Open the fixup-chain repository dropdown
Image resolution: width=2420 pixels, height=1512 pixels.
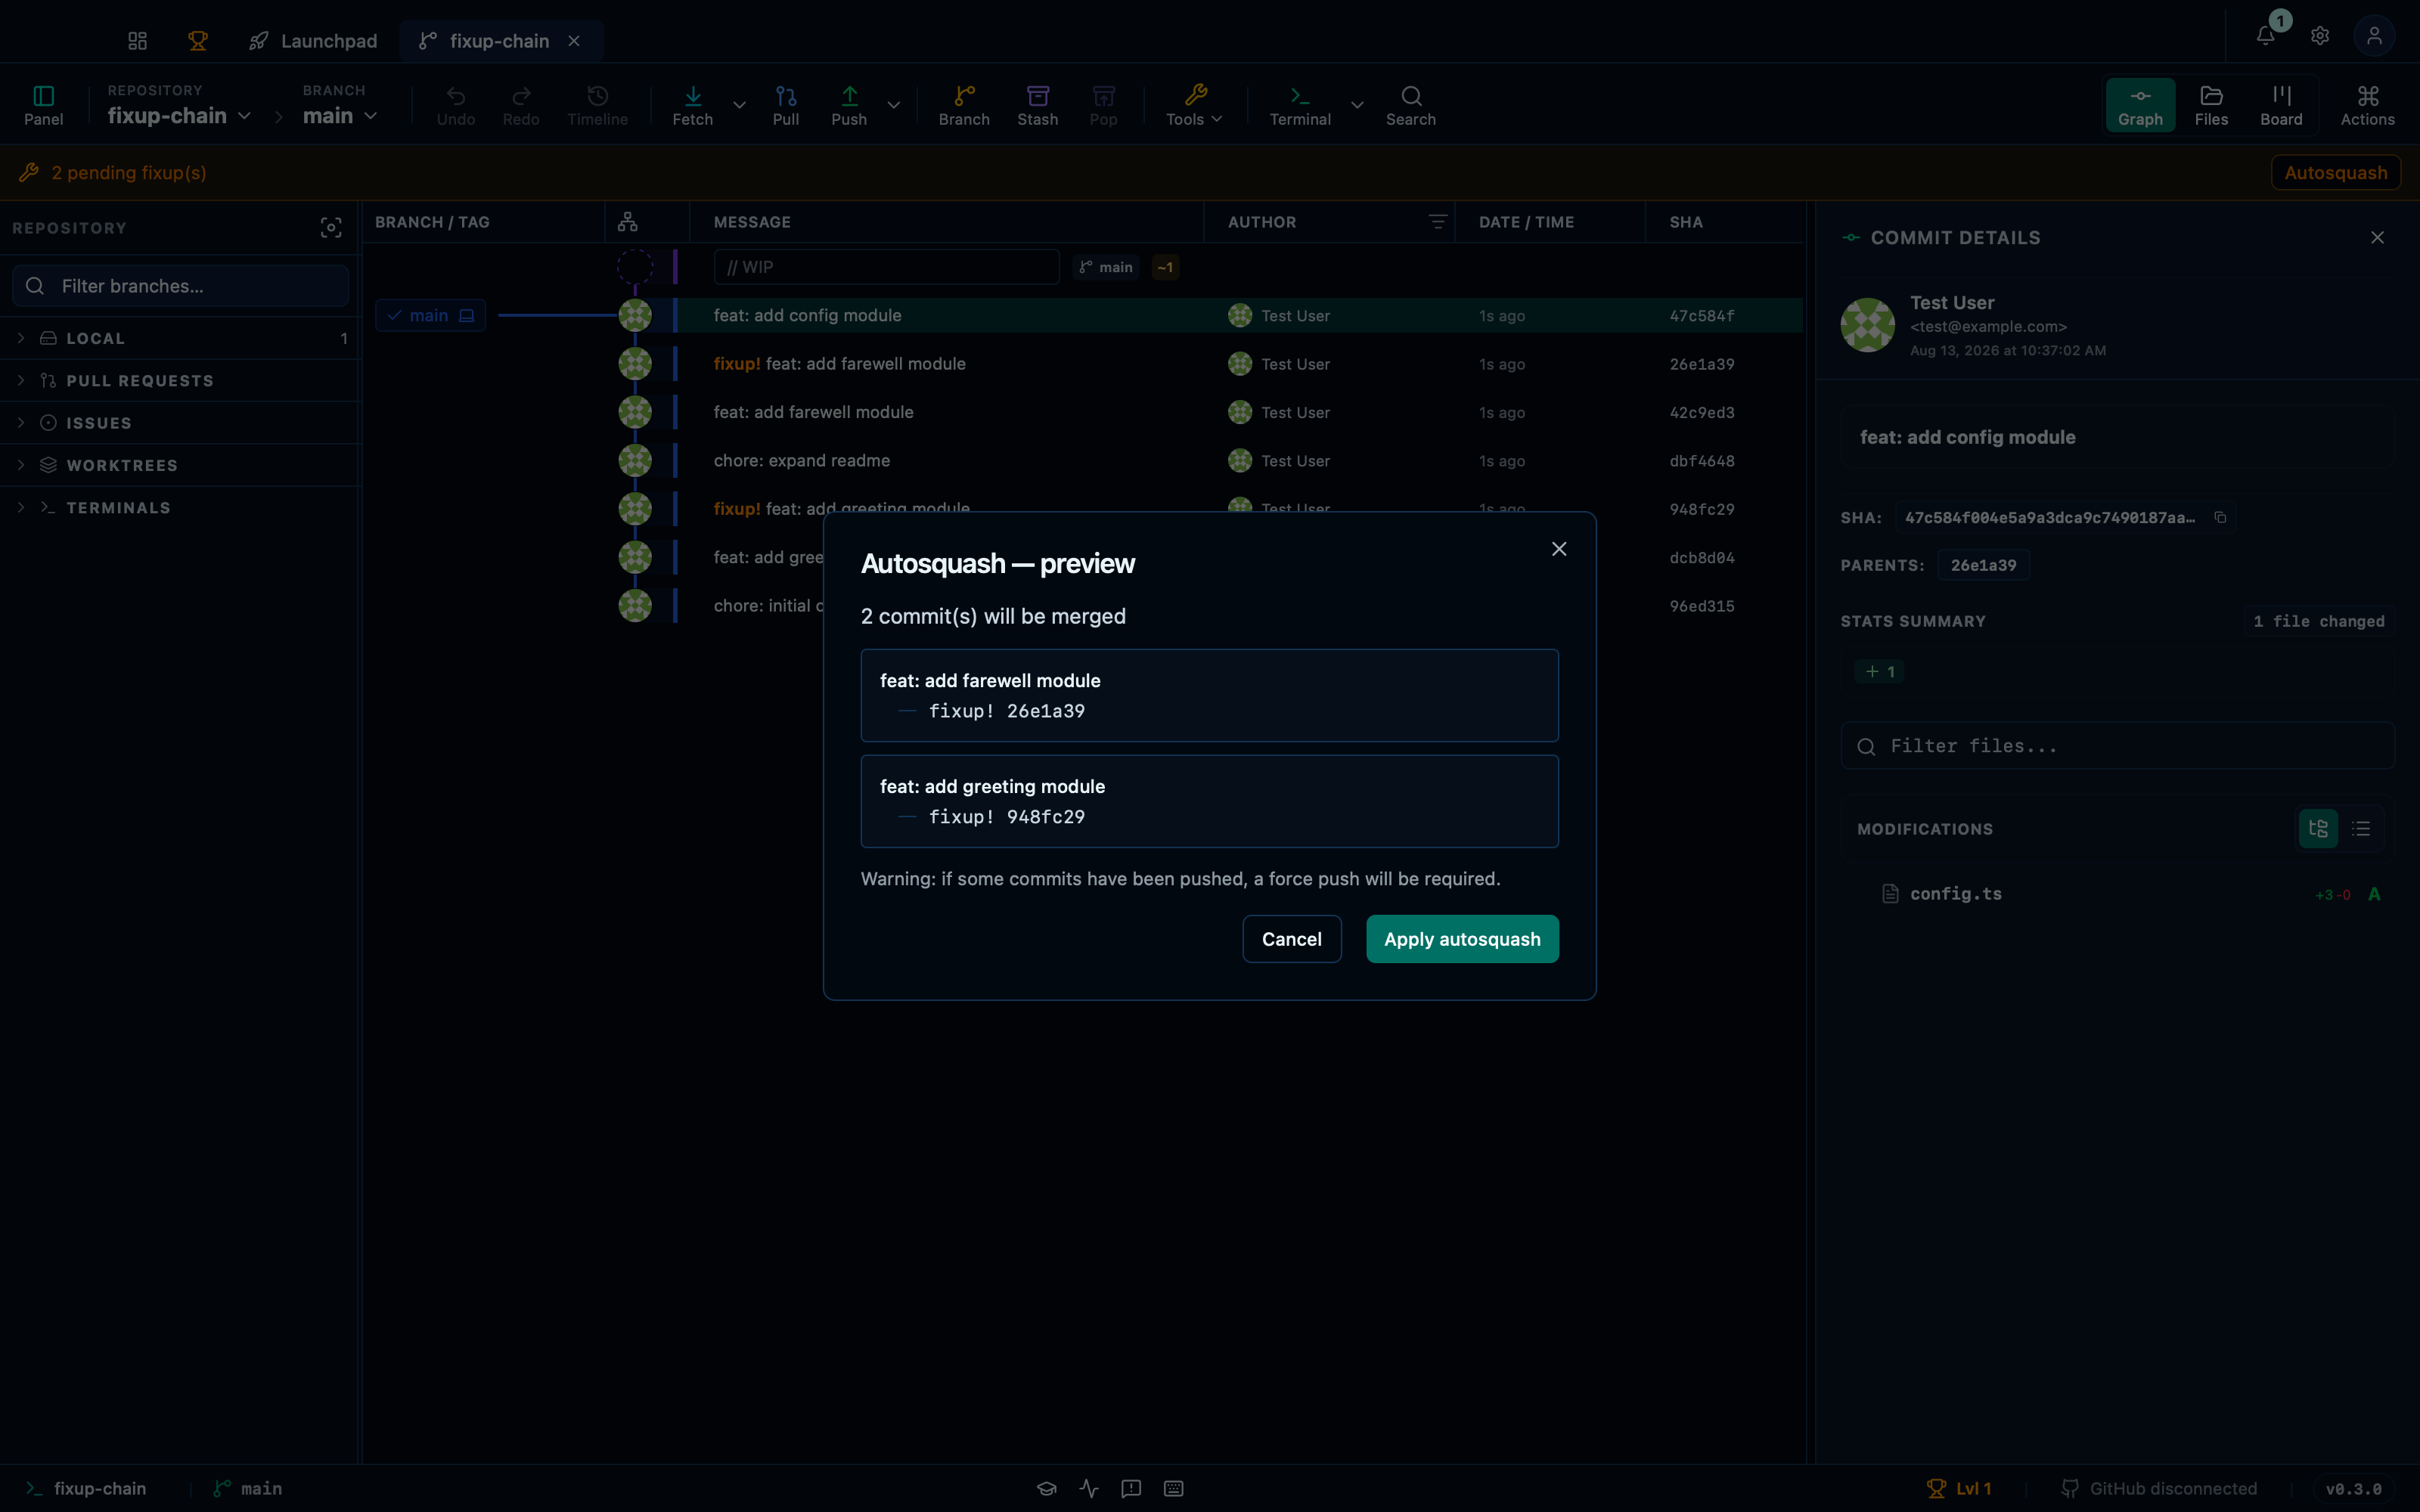click(x=179, y=115)
